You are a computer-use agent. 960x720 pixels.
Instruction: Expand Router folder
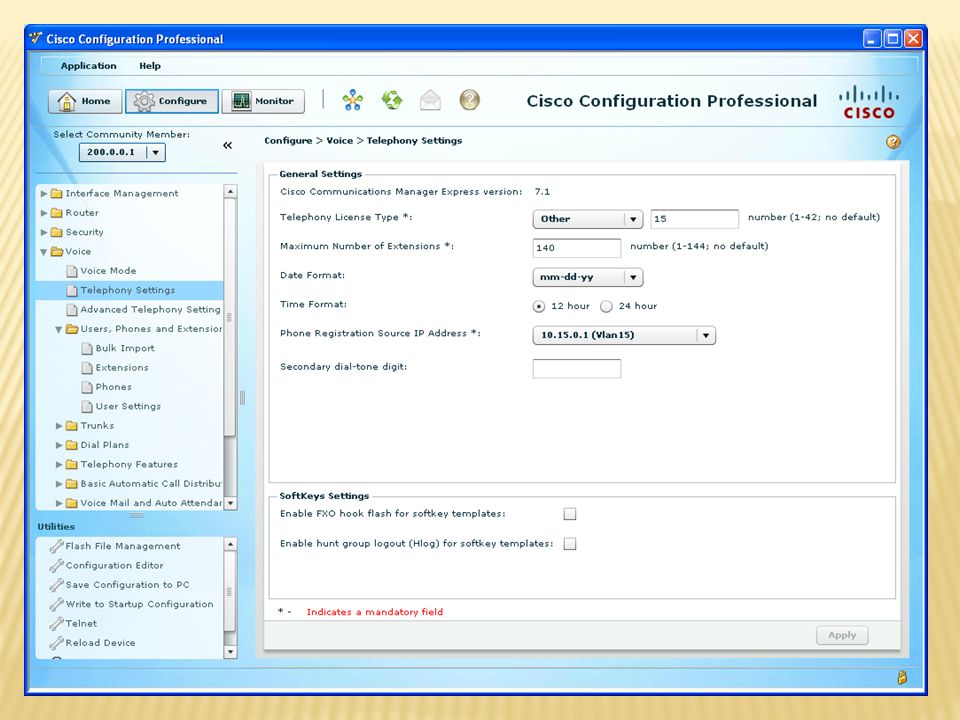[44, 213]
